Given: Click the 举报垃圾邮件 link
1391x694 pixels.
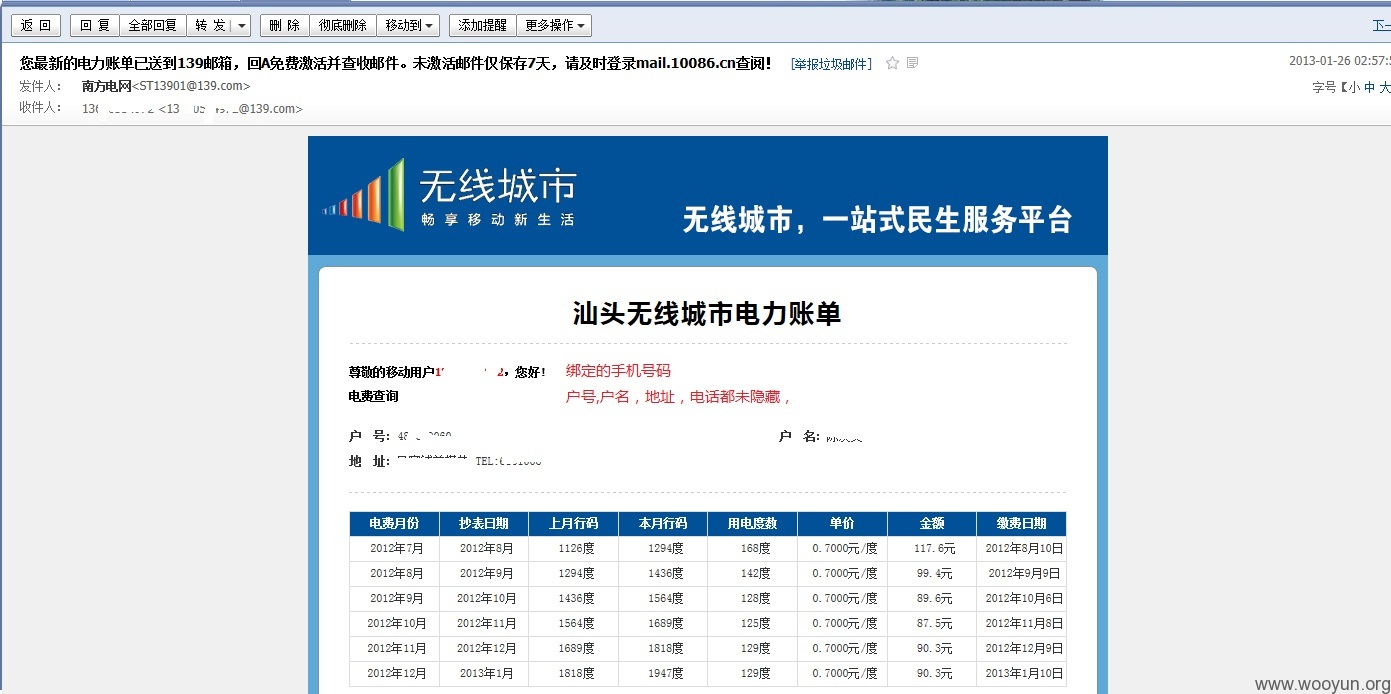Looking at the screenshot, I should click(x=831, y=64).
